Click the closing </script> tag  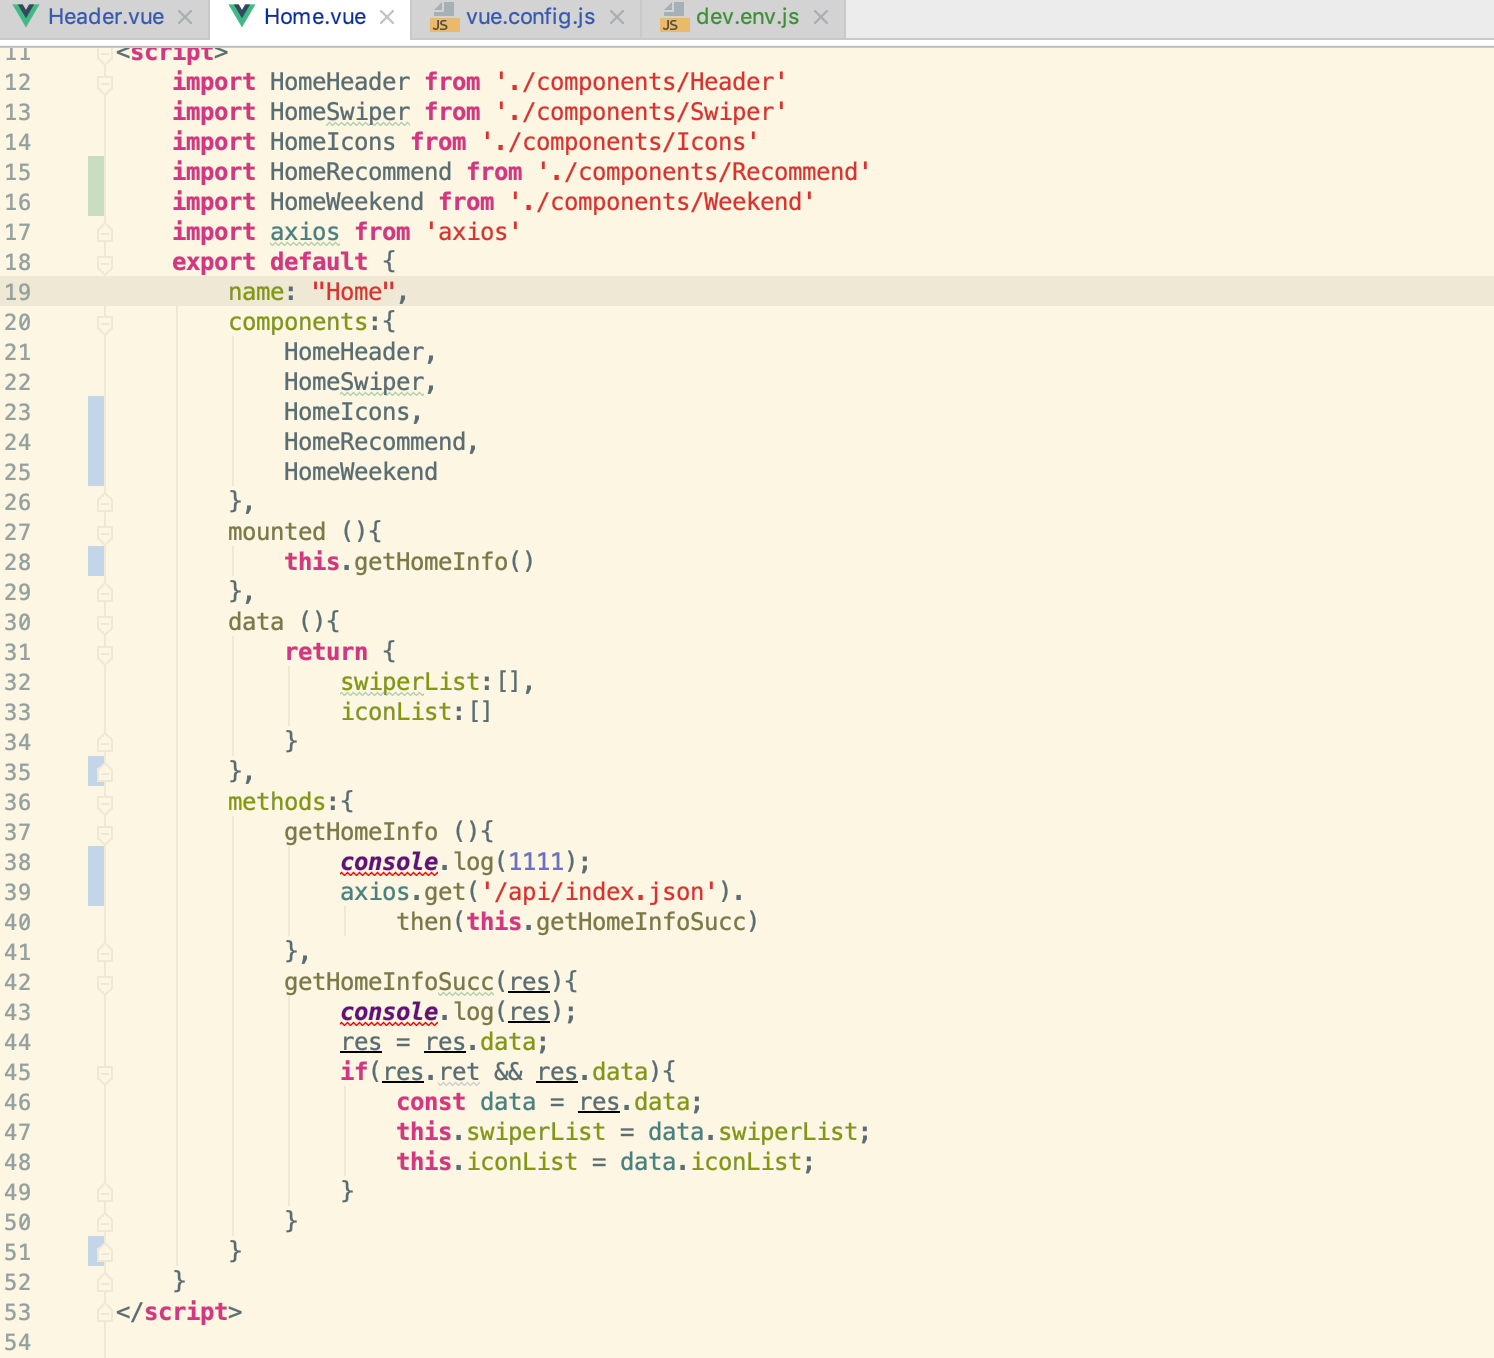coord(179,1312)
